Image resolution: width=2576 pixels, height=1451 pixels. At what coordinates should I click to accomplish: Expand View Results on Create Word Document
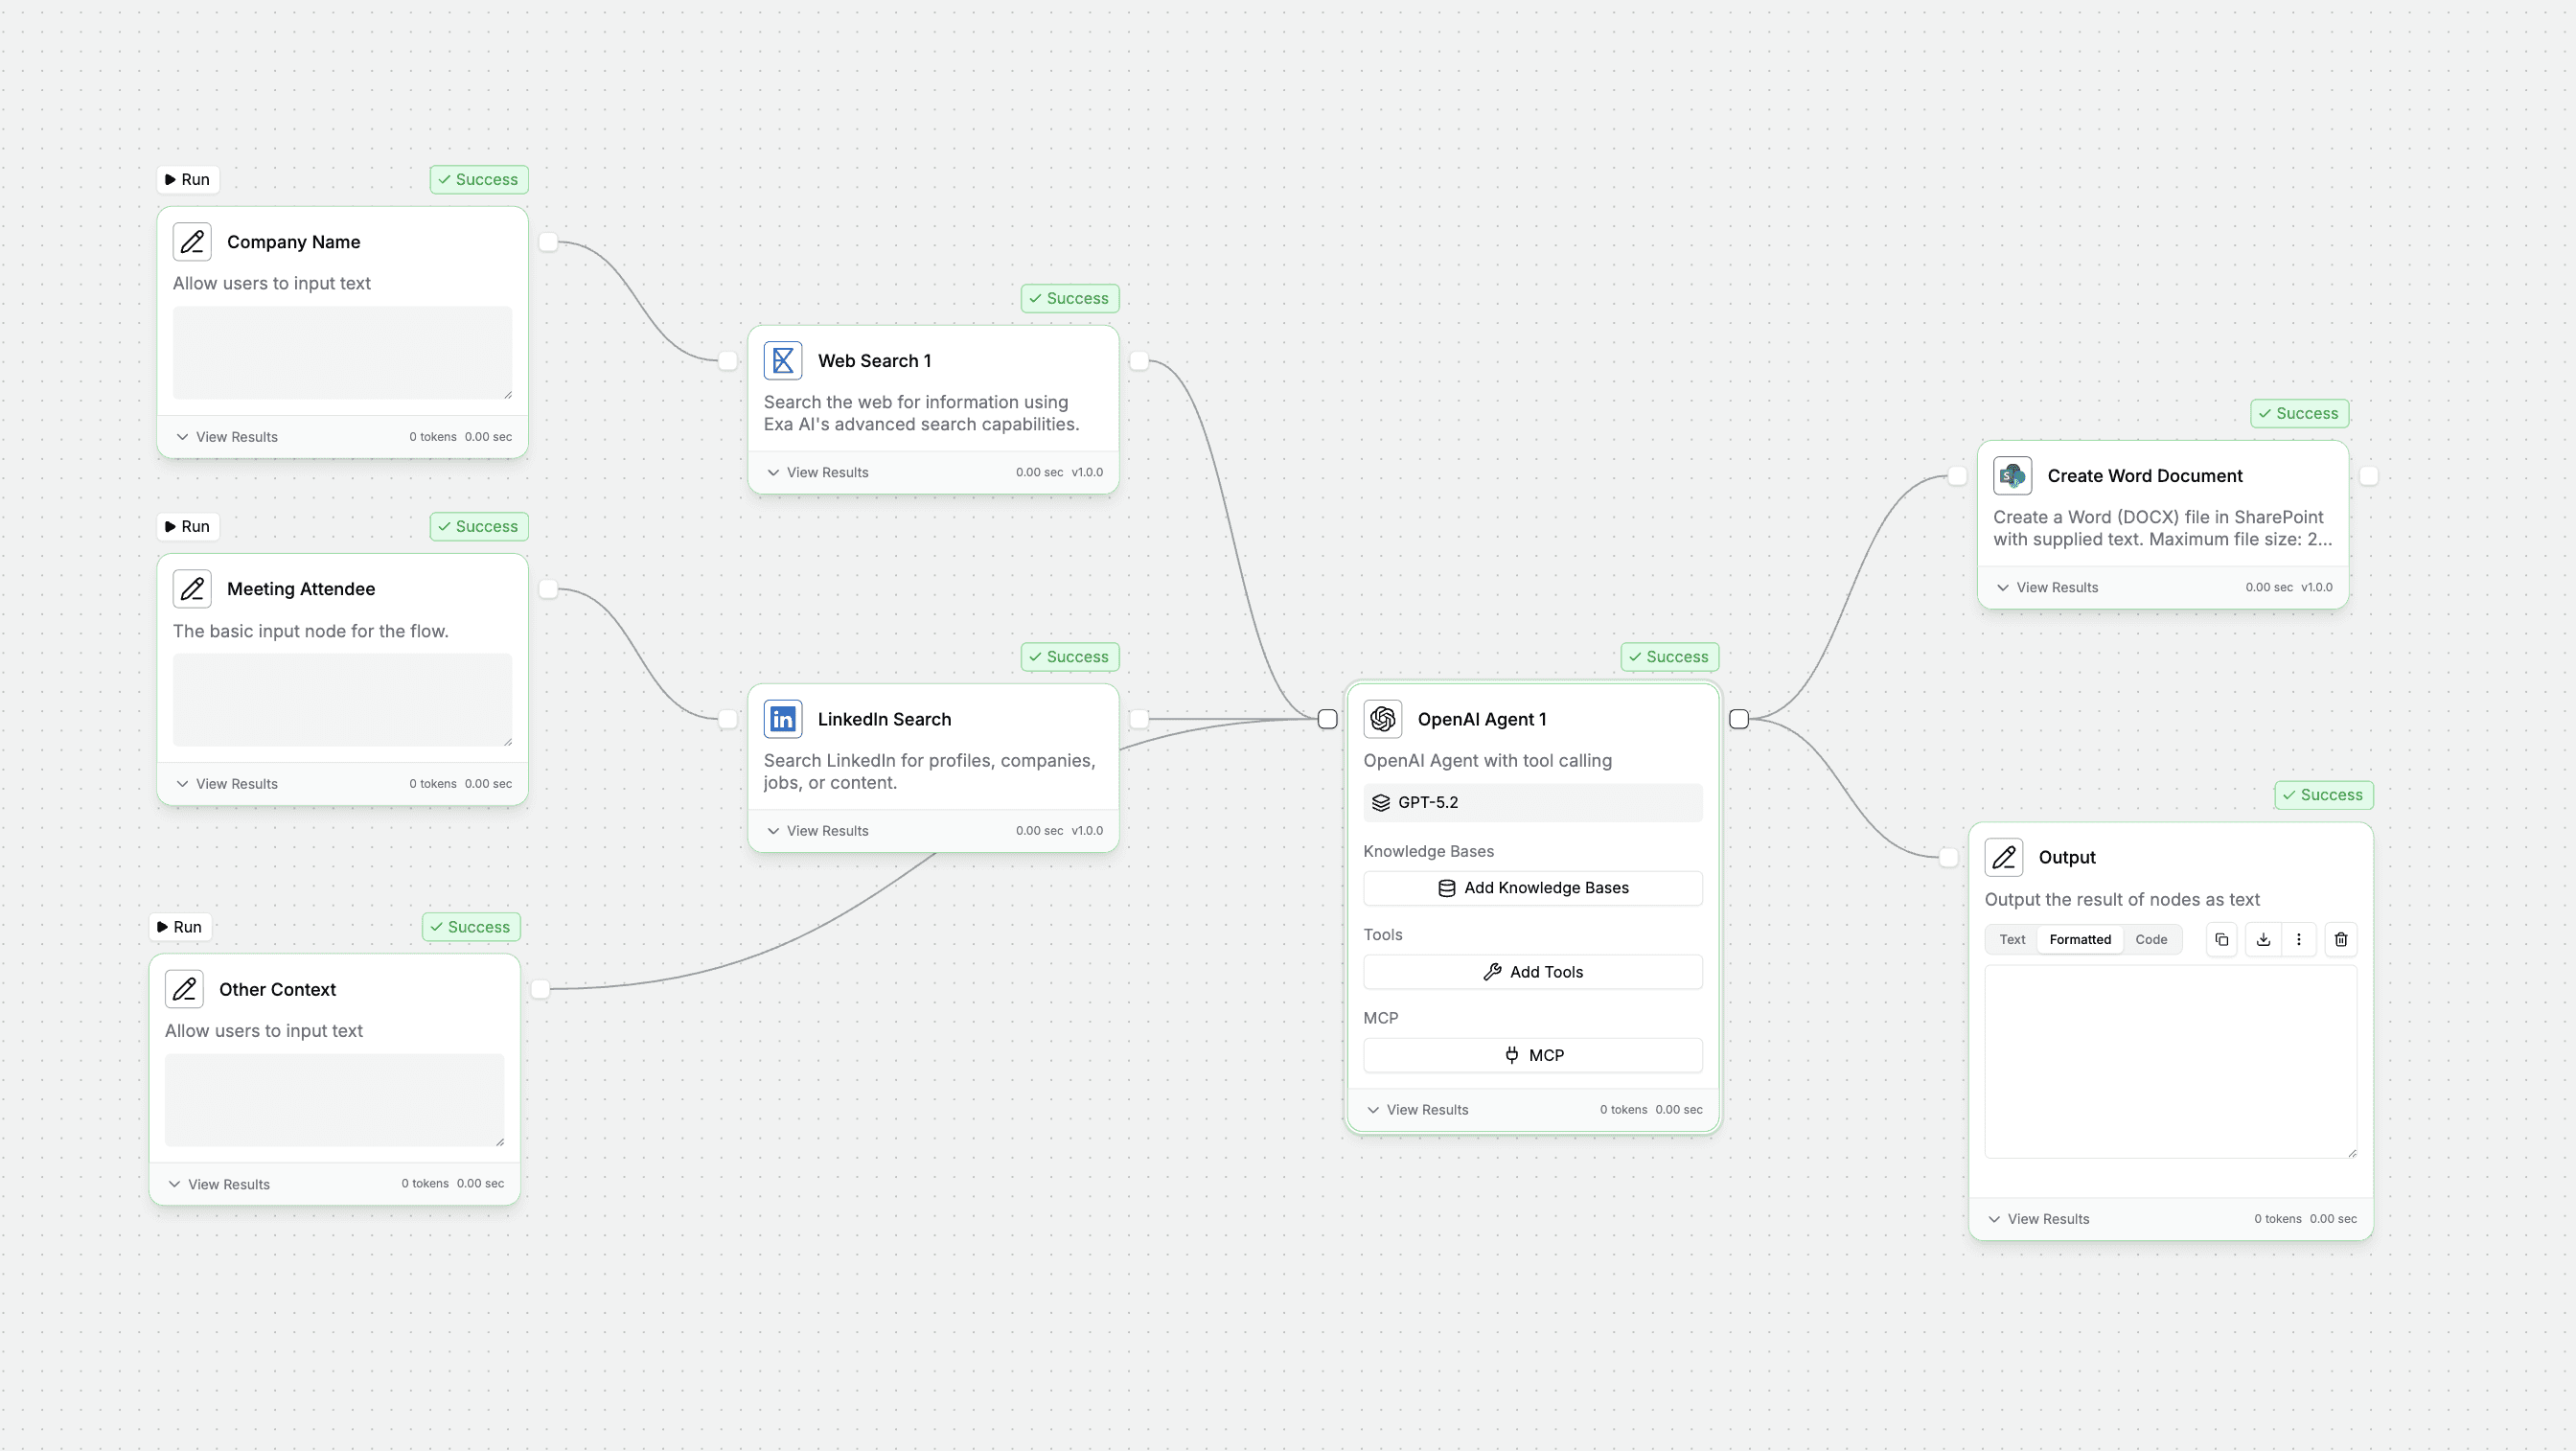(x=2046, y=587)
